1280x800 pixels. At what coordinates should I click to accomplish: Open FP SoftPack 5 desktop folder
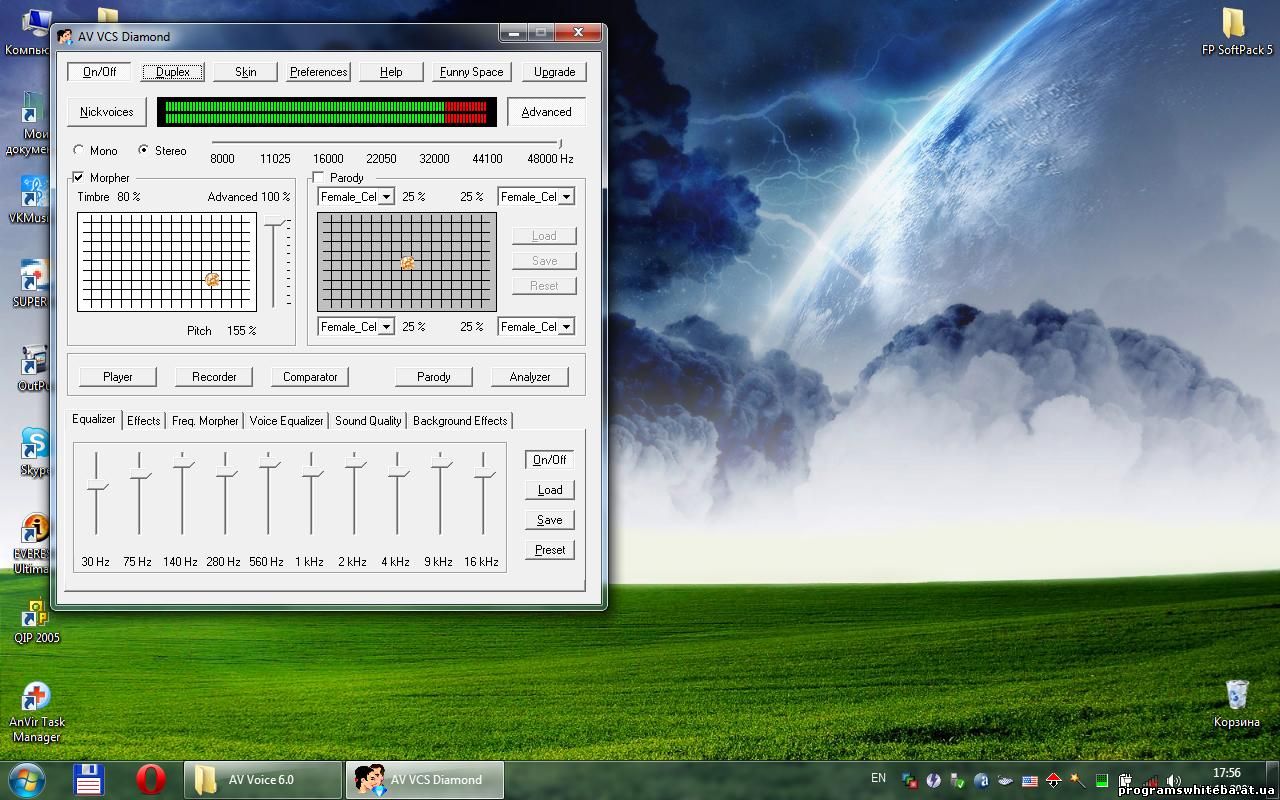tap(1236, 31)
